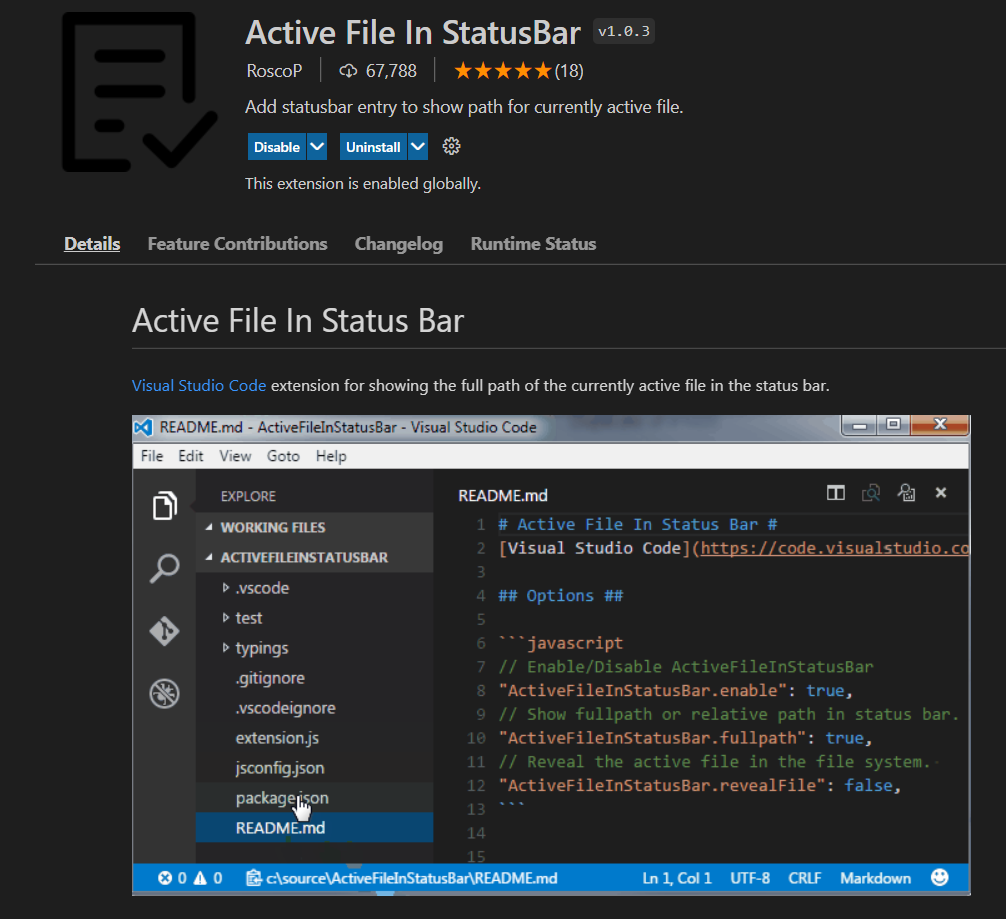
Task: Click code line 1 heading text
Action: click(x=638, y=525)
